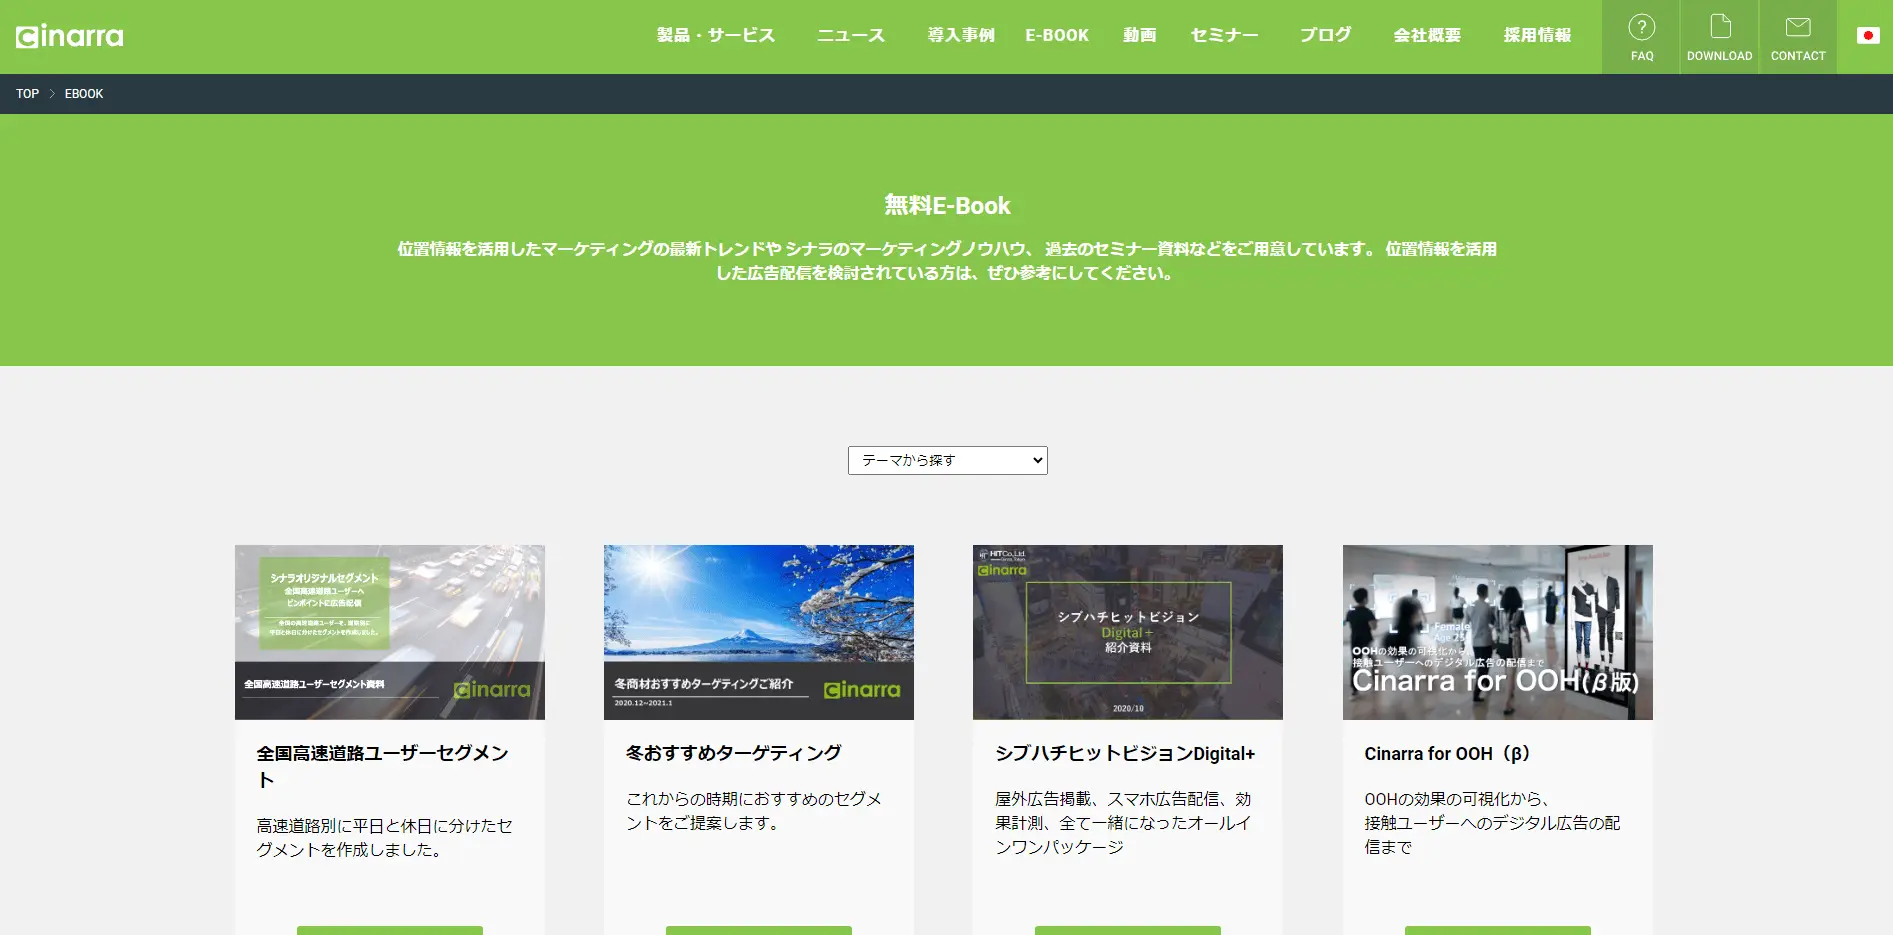
Task: Click the 冬おすすめターゲティング card title
Action: click(x=734, y=753)
